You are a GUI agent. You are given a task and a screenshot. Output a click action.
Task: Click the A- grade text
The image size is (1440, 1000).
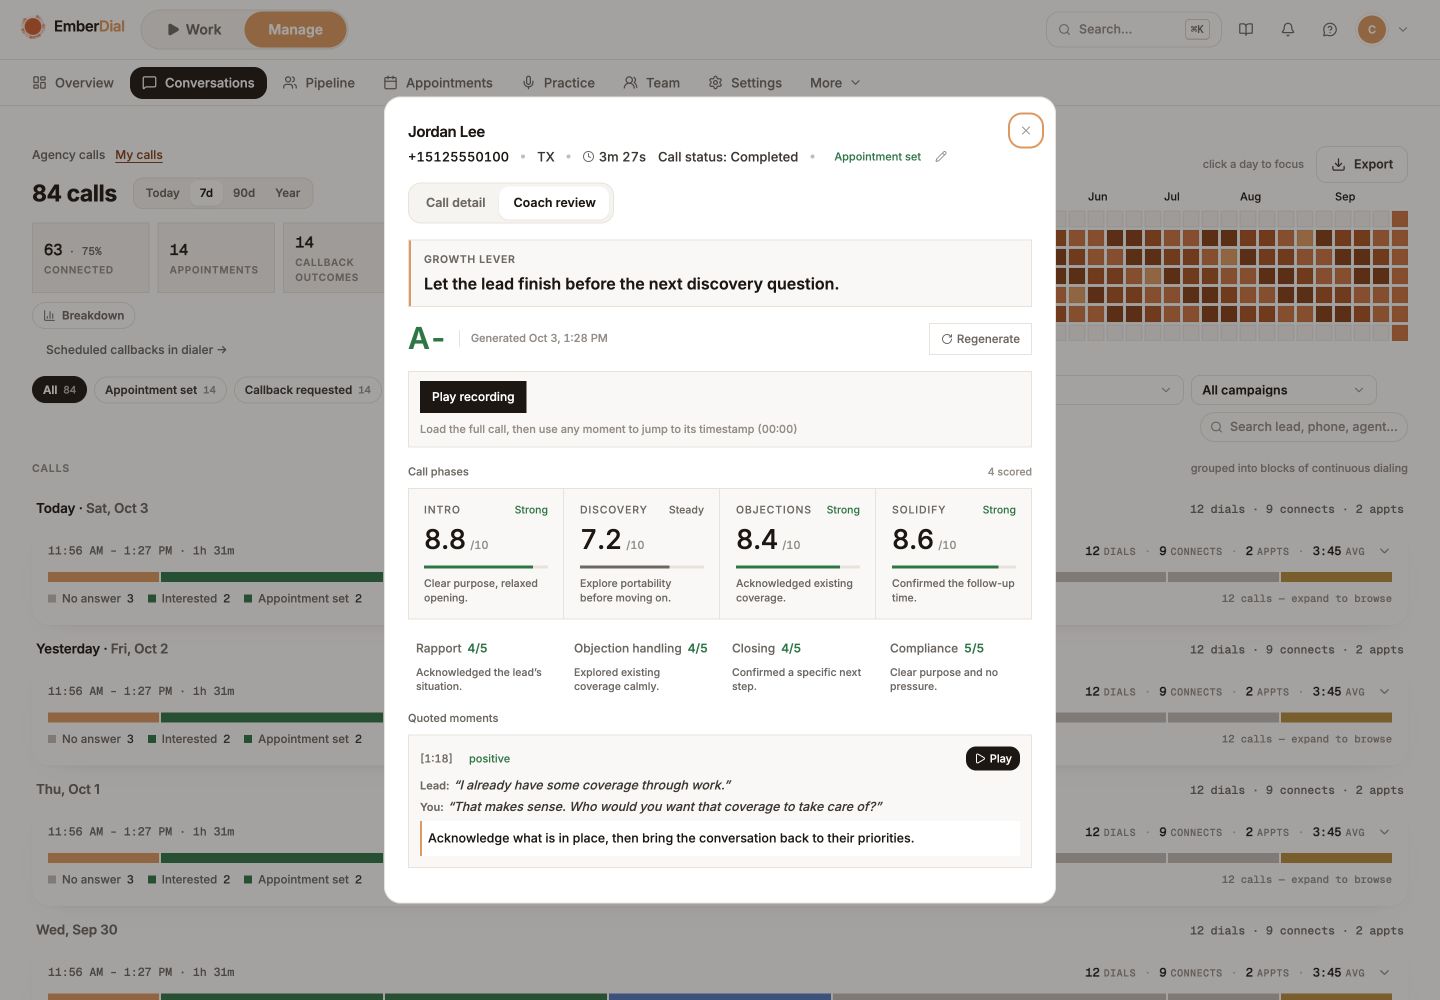[x=426, y=339]
